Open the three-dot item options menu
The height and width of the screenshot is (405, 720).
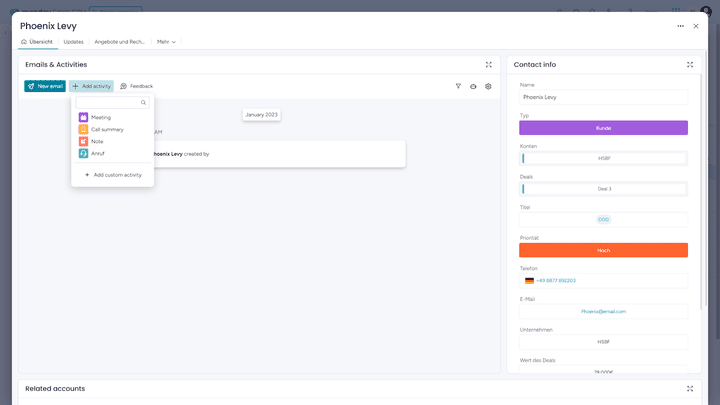(680, 26)
